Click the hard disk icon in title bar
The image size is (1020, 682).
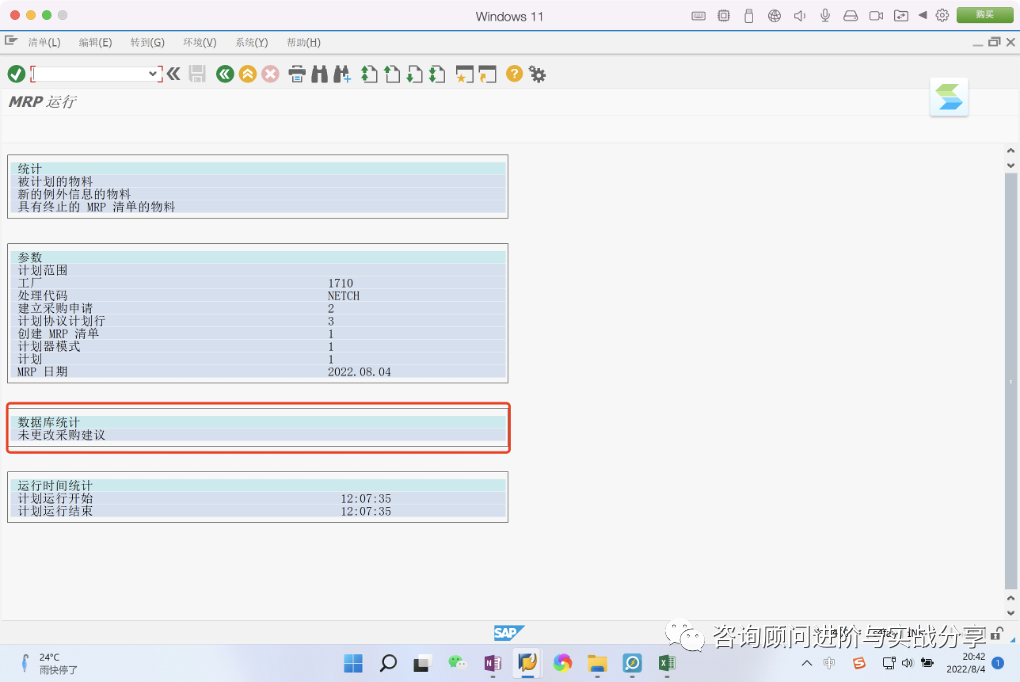850,16
